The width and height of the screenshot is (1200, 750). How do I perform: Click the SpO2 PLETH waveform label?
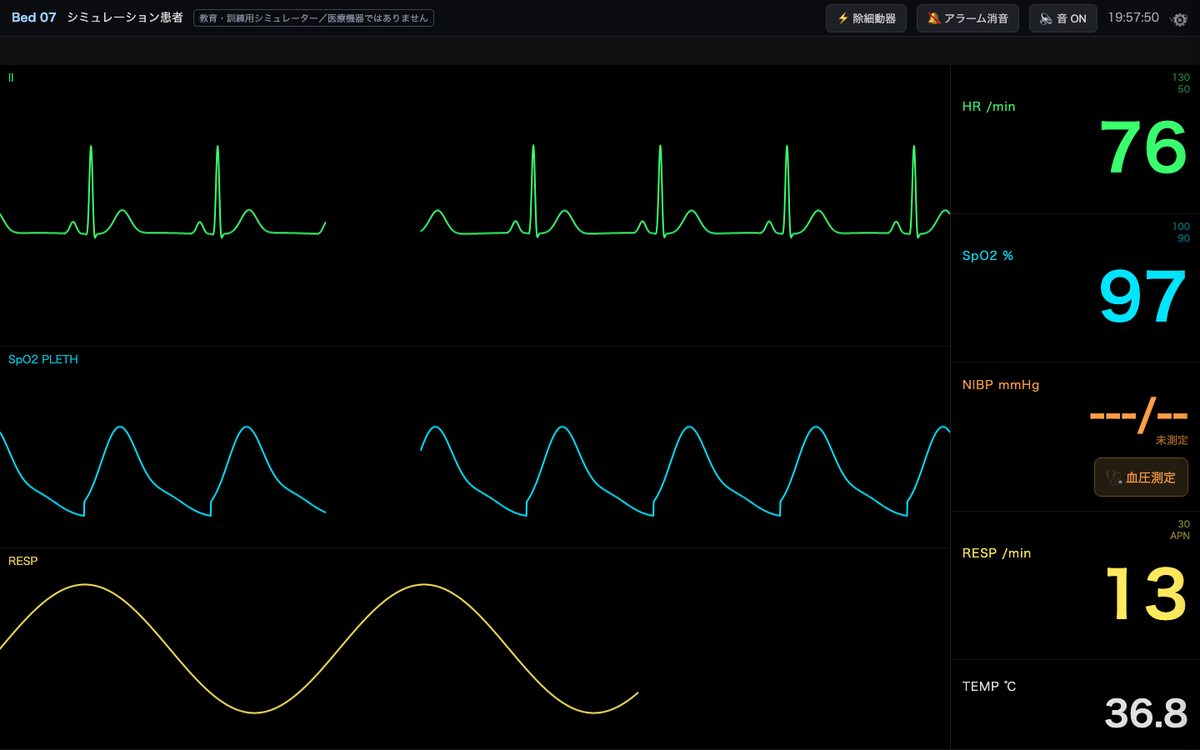click(43, 360)
